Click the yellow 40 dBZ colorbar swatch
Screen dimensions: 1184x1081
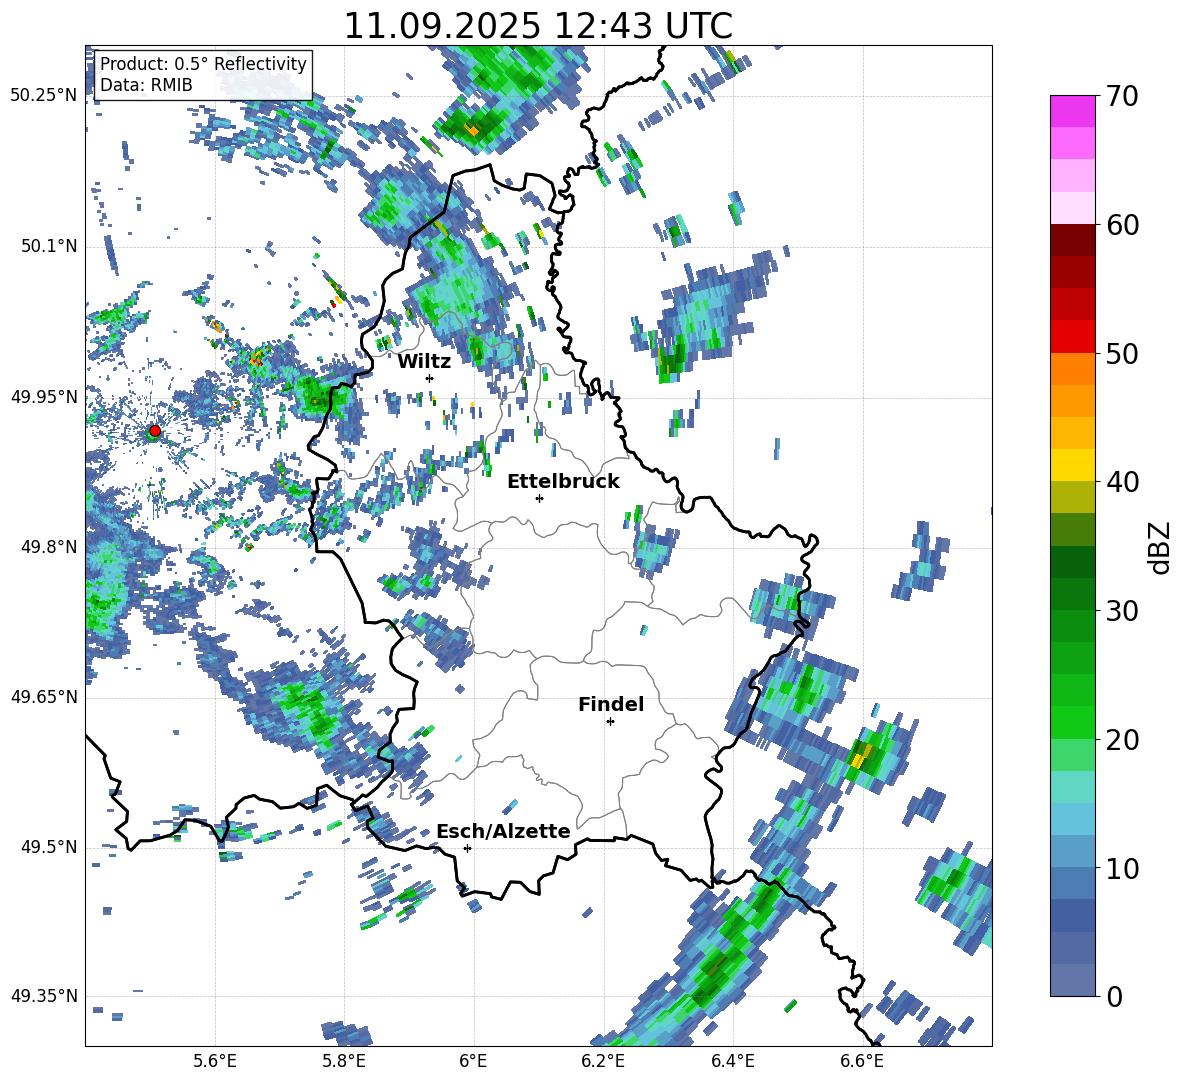1072,465
